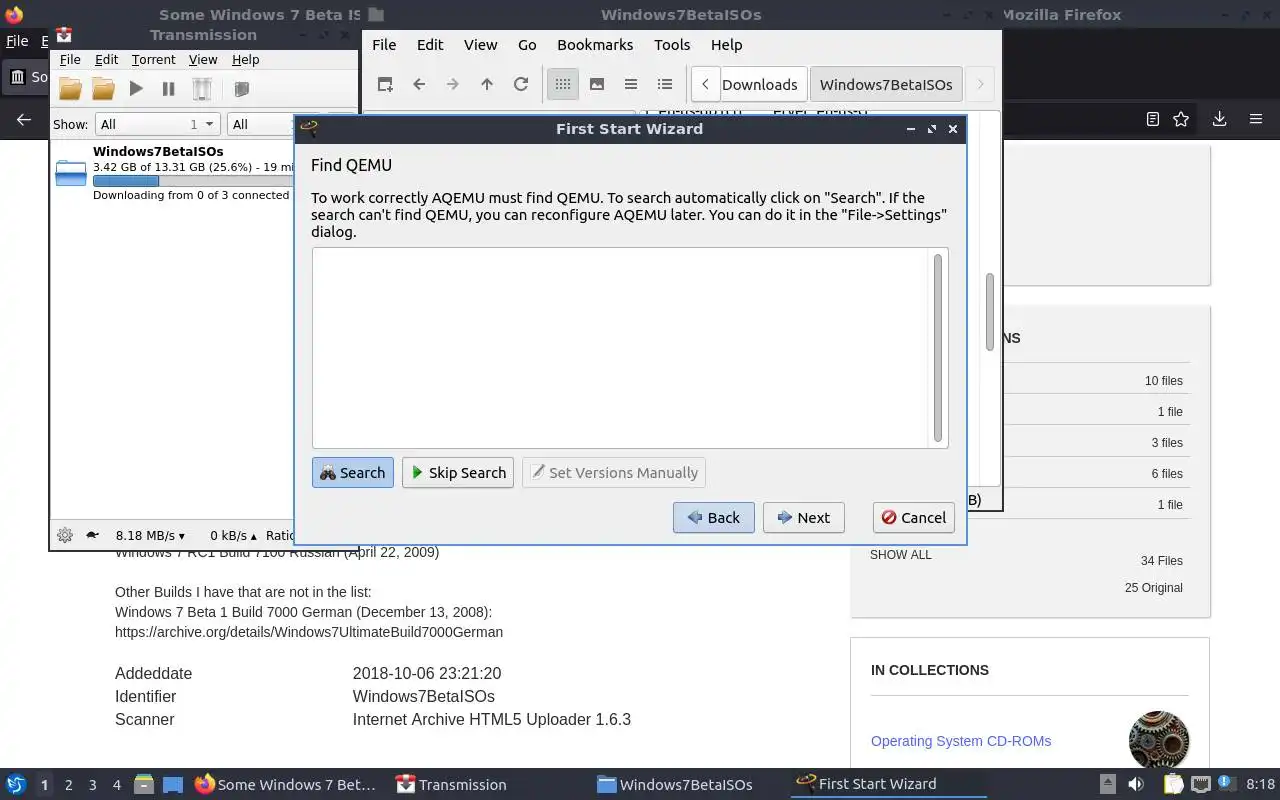The image size is (1280, 800).
Task: Click file manager vertical scrollbar
Action: [990, 312]
